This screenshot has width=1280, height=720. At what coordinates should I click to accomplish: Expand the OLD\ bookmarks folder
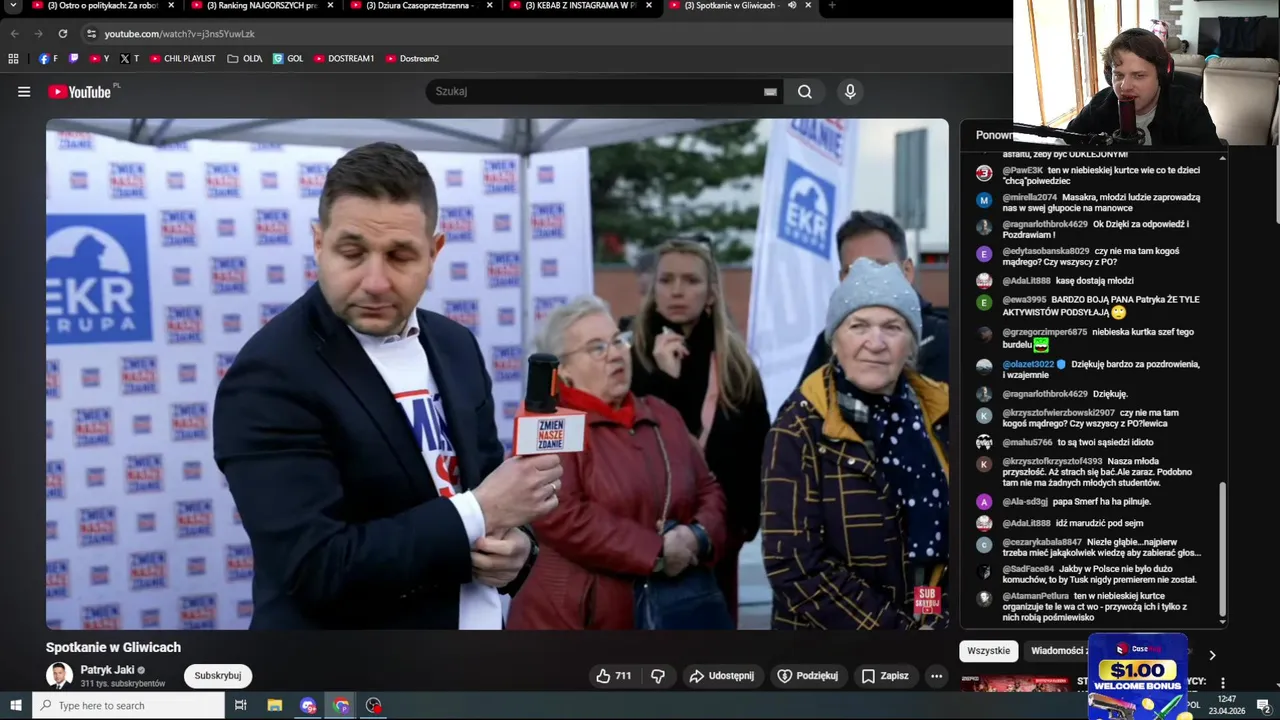click(245, 59)
